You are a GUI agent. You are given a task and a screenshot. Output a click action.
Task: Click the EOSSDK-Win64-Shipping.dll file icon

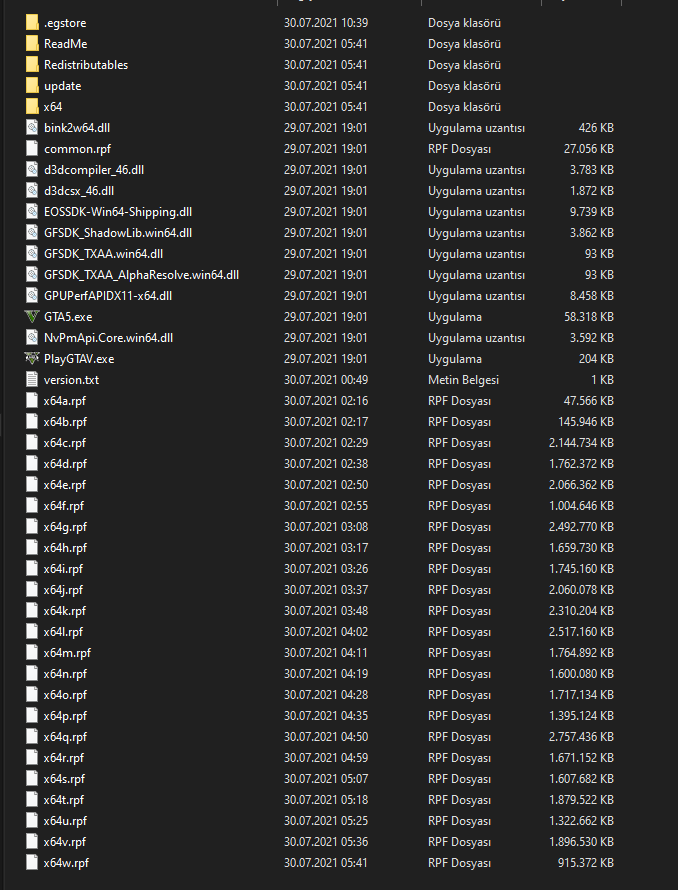pyautogui.click(x=32, y=212)
